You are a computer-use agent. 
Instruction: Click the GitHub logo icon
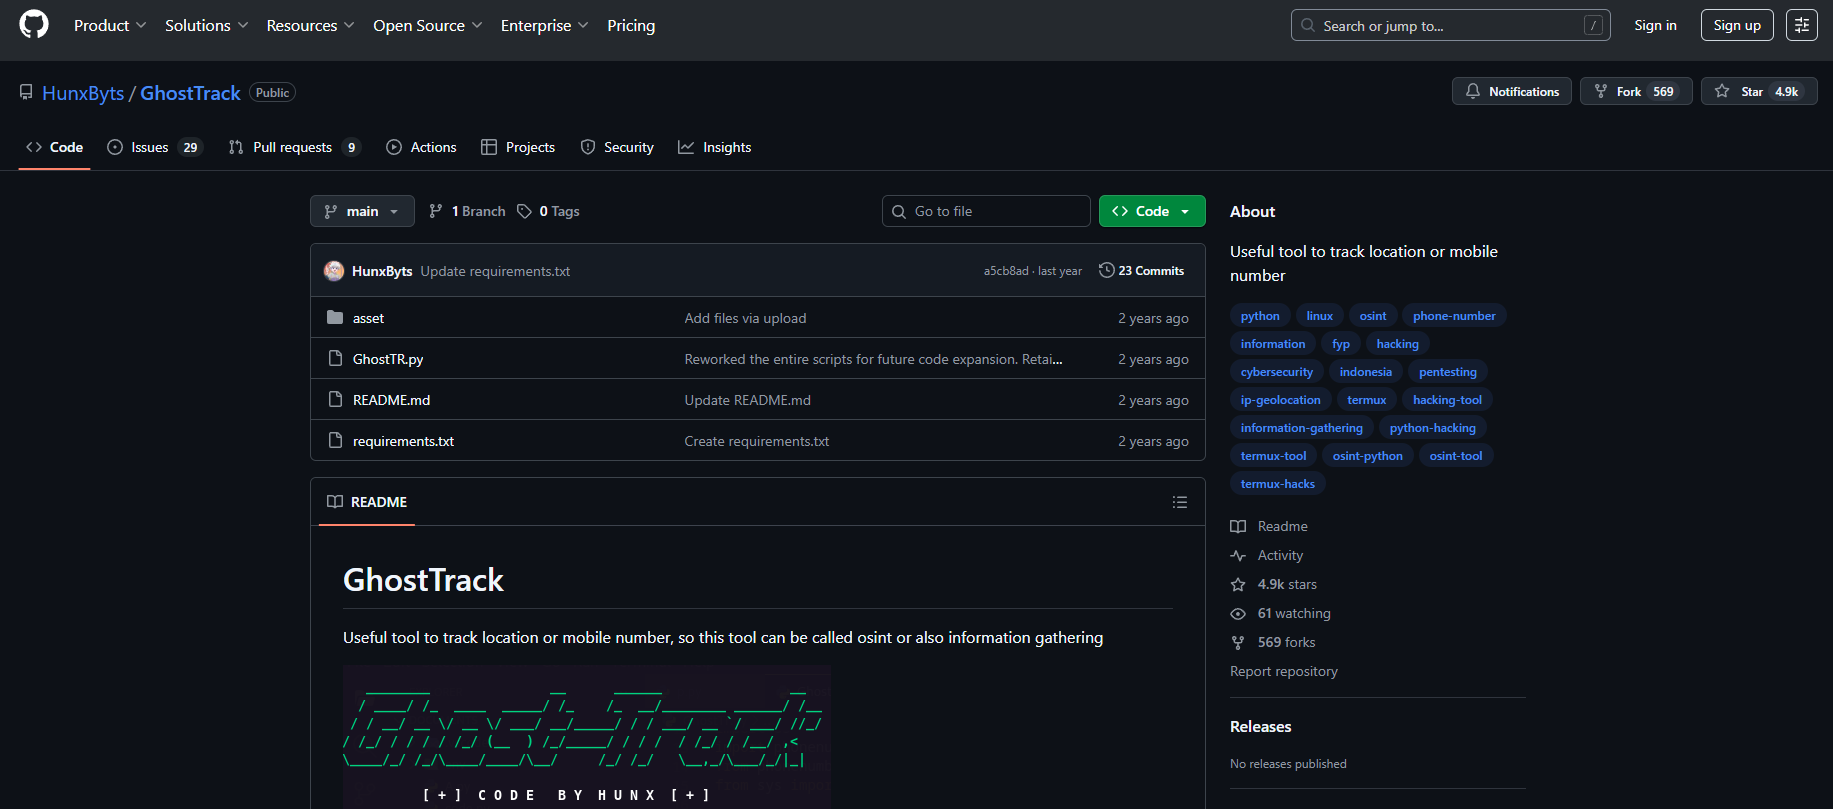tap(34, 25)
